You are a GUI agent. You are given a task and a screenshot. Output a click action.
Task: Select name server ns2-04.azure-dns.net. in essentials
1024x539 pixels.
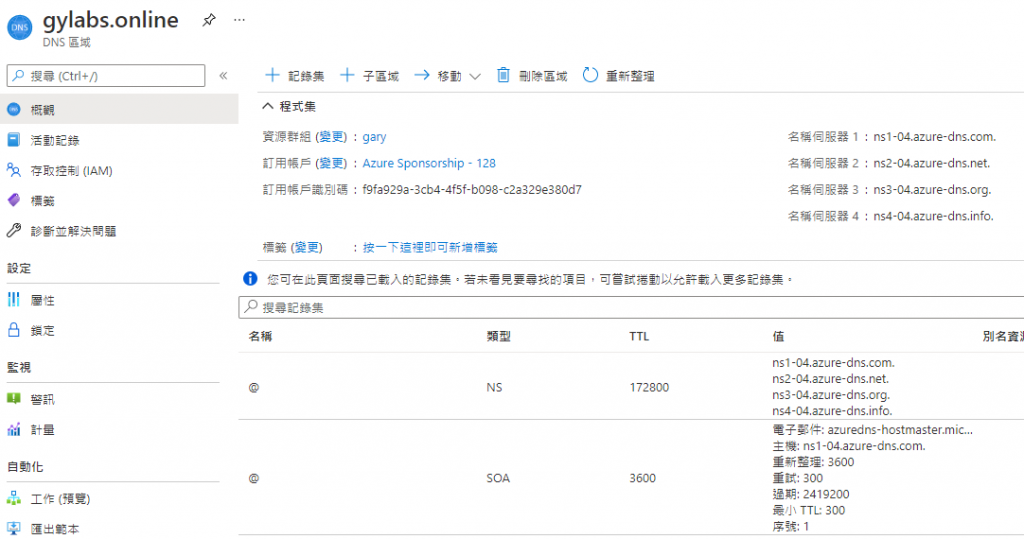tap(932, 163)
